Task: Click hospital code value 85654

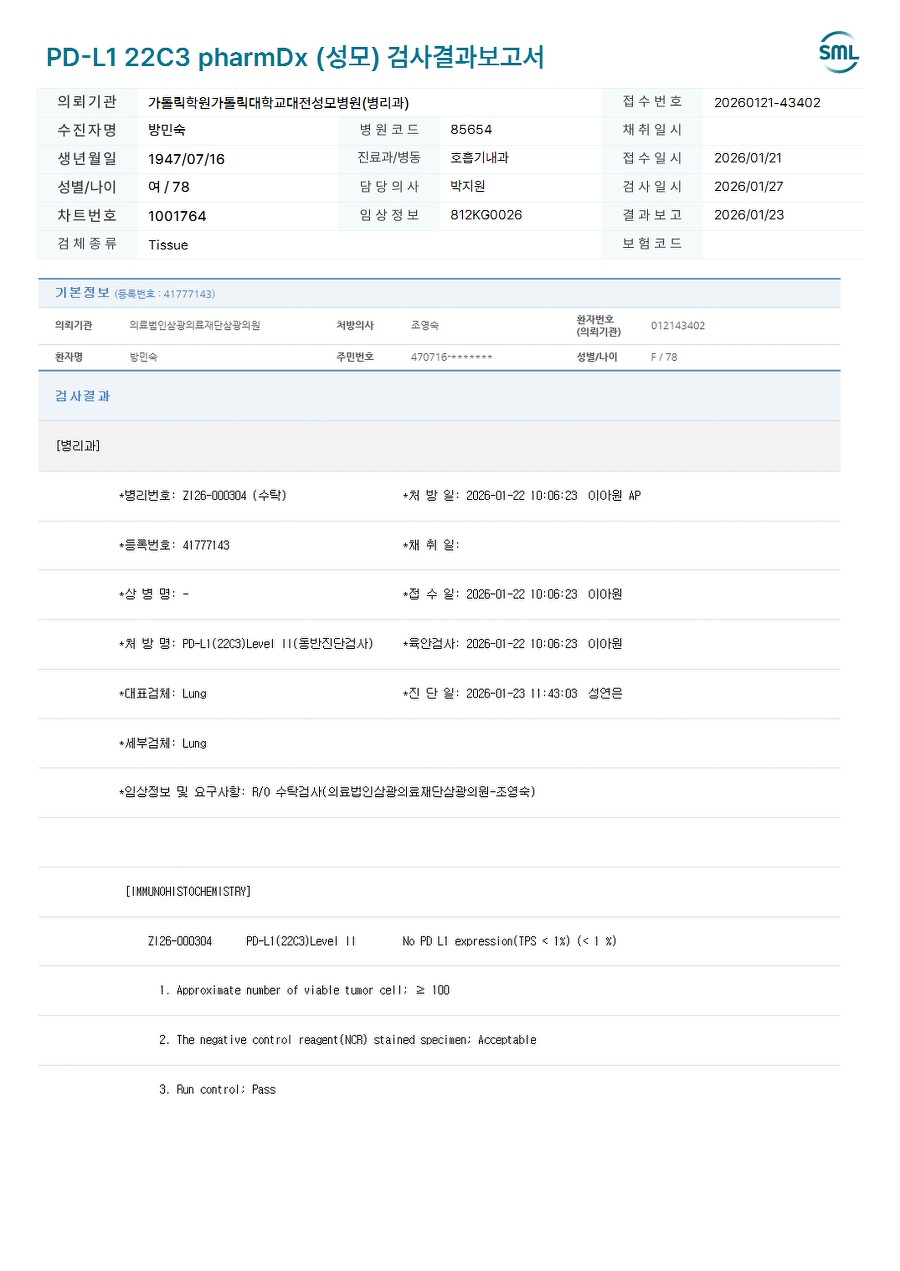Action: coord(471,130)
